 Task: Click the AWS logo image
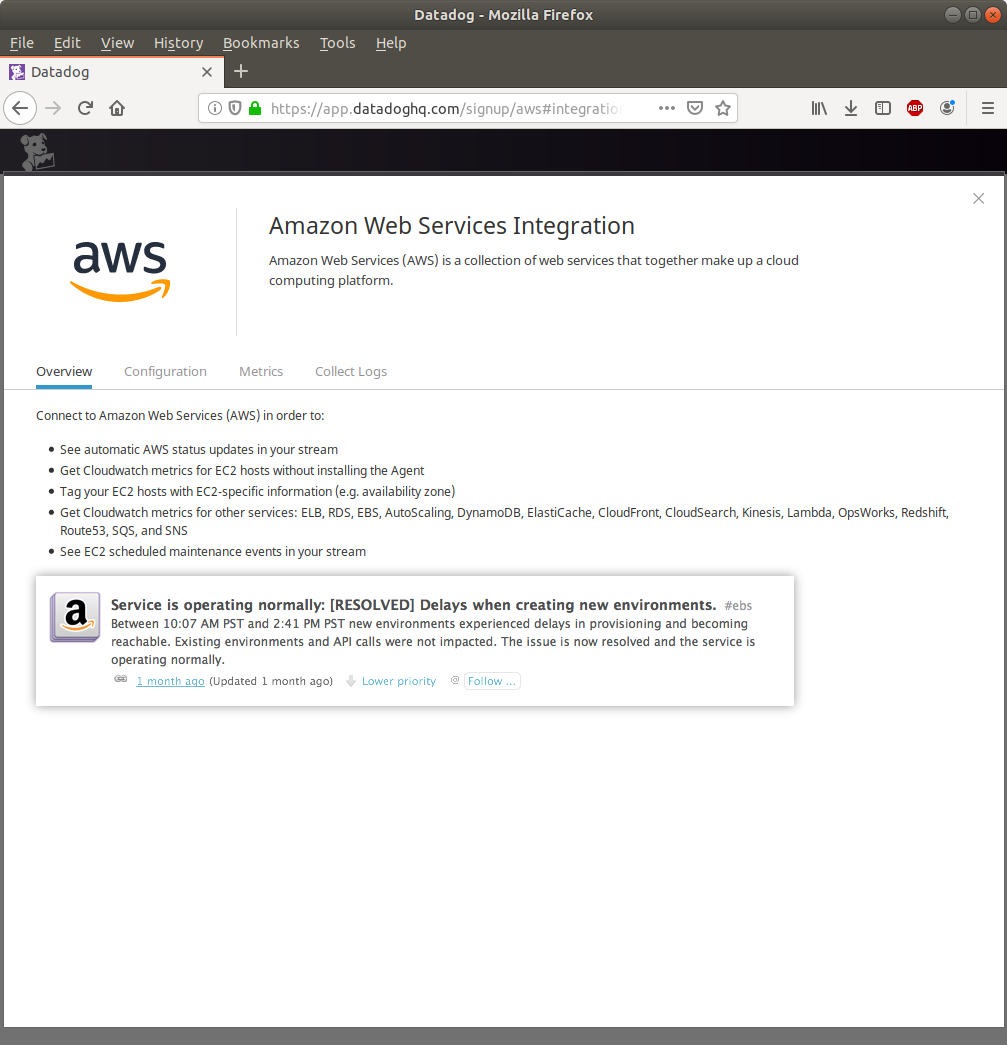[120, 271]
